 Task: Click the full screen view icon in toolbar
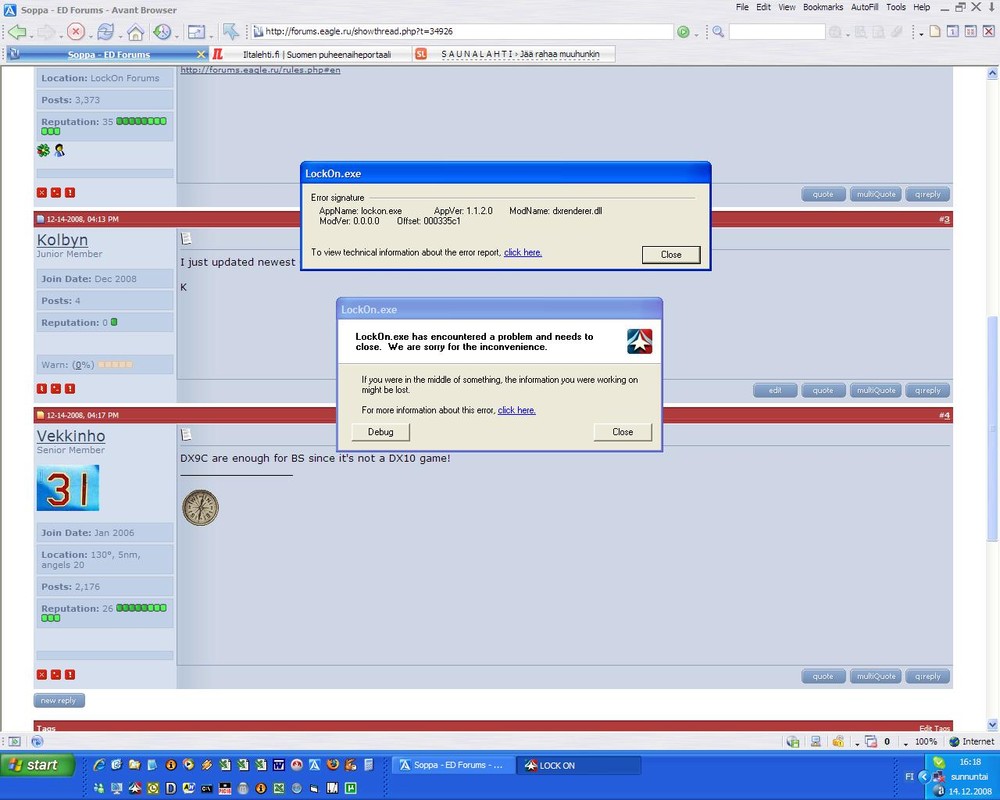(196, 31)
